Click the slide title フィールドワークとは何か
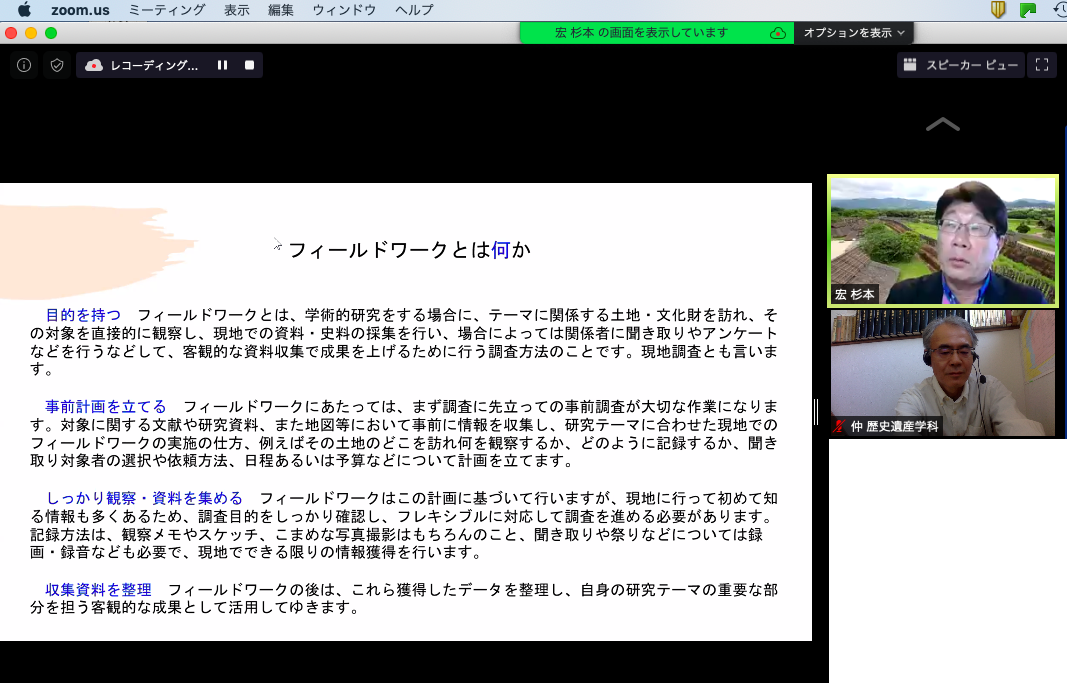The width and height of the screenshot is (1067, 683). click(x=410, y=250)
